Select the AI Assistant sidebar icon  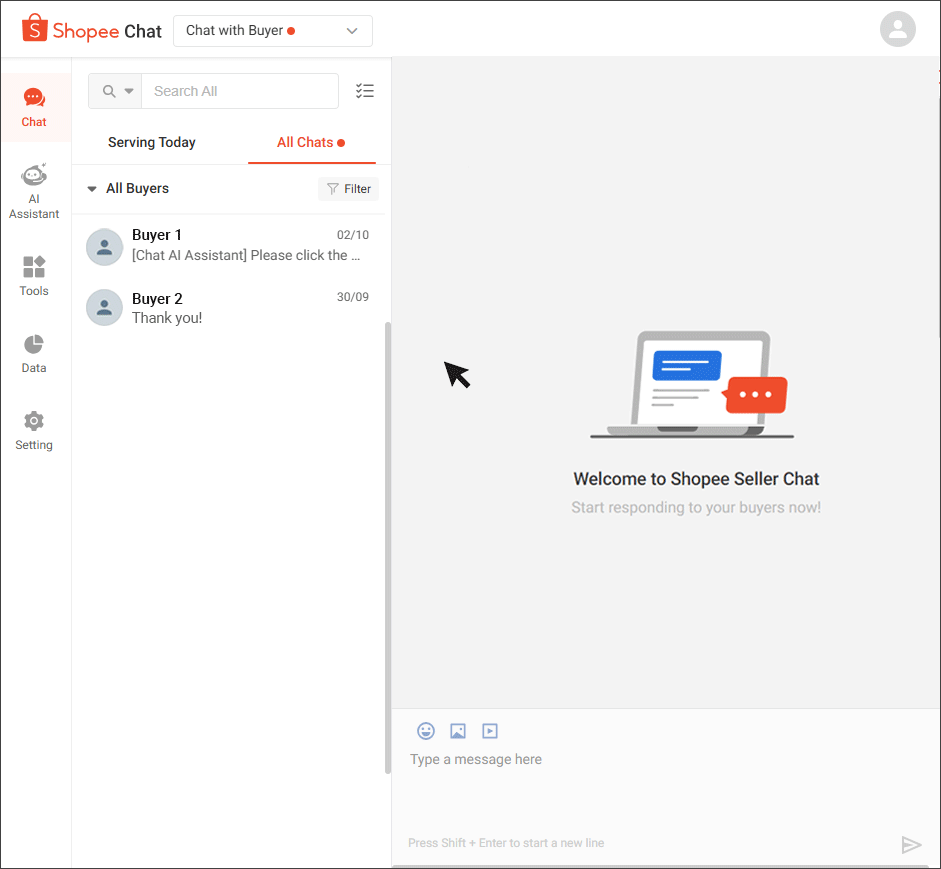pyautogui.click(x=34, y=190)
